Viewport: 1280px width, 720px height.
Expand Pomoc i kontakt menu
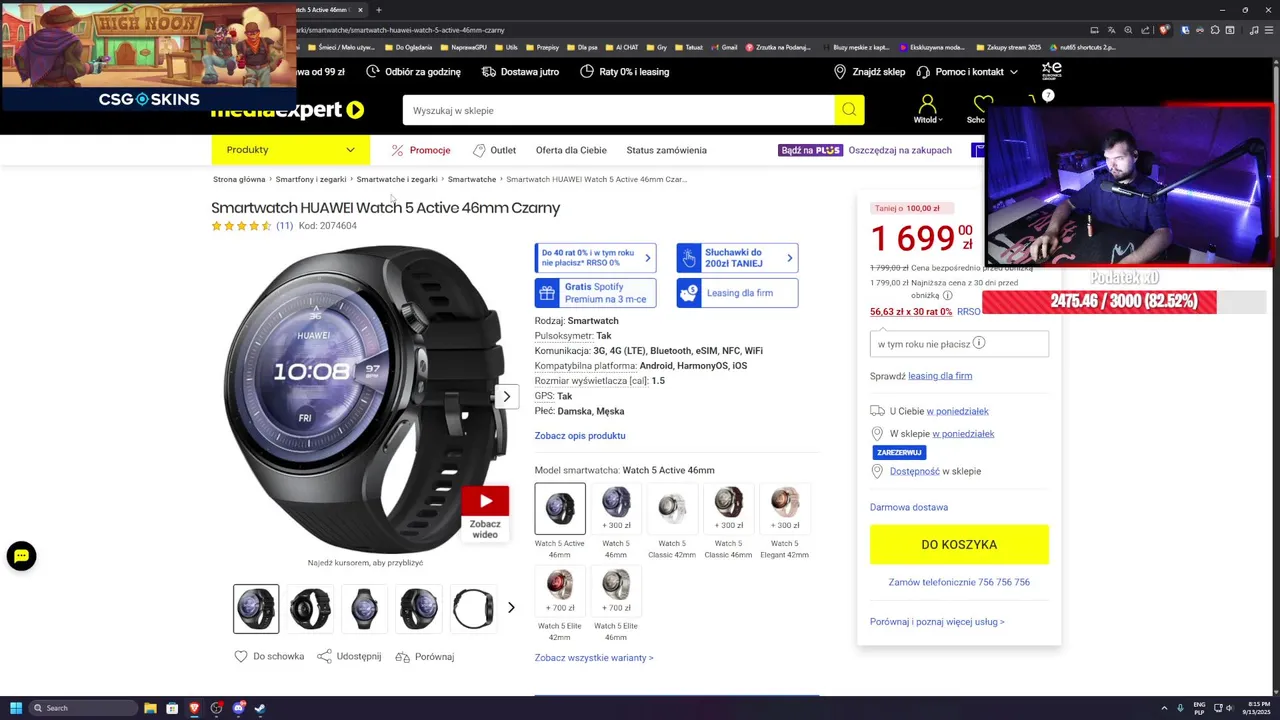coord(976,72)
